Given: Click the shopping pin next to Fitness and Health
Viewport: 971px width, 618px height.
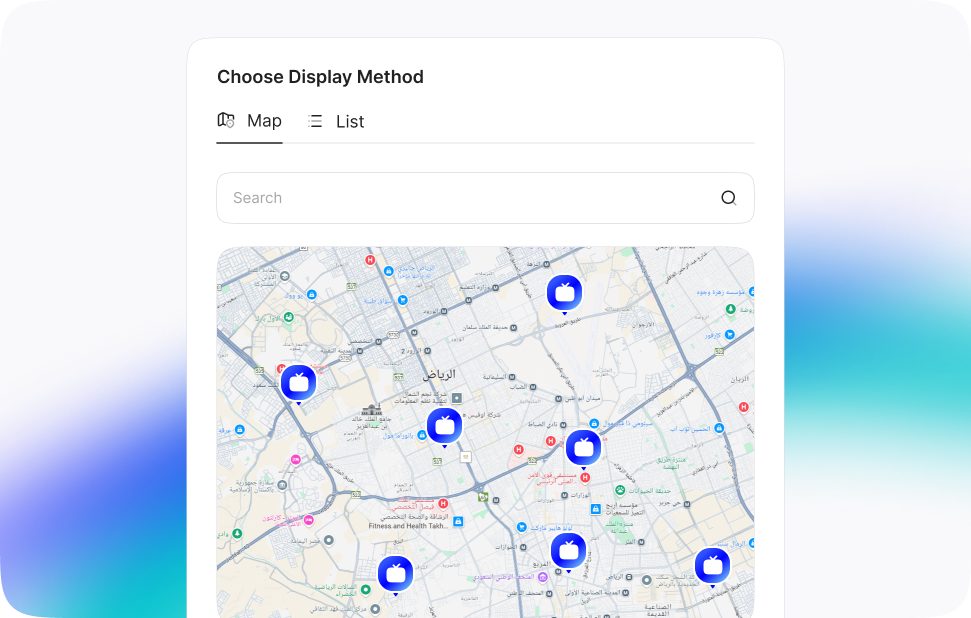Looking at the screenshot, I should pyautogui.click(x=458, y=521).
